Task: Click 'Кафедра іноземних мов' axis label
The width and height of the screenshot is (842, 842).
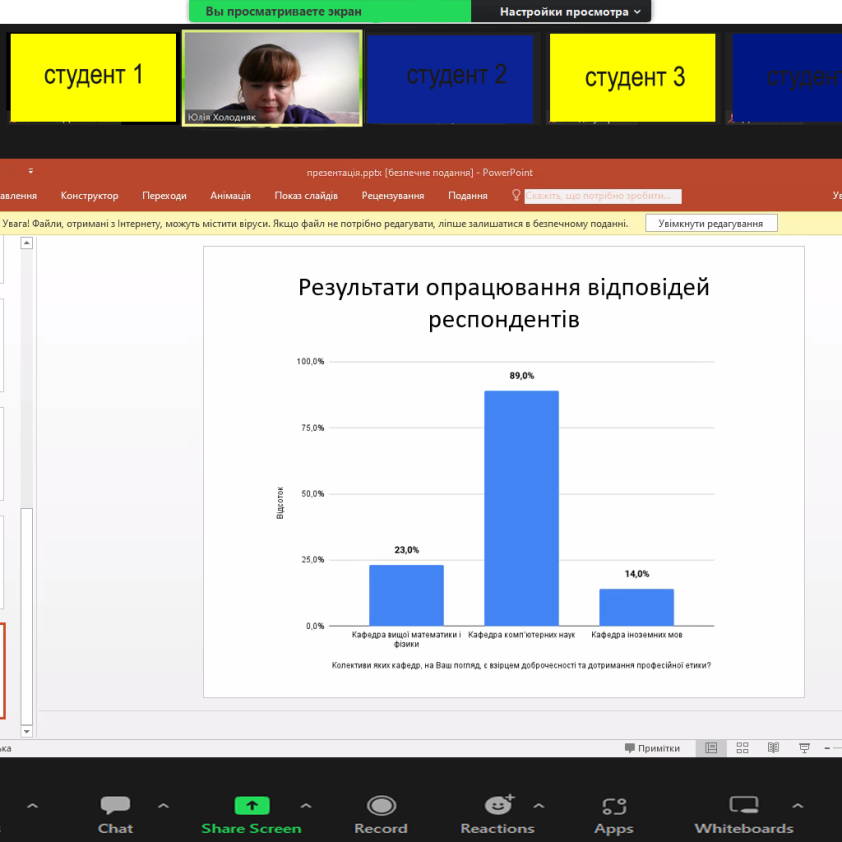Action: tap(637, 635)
